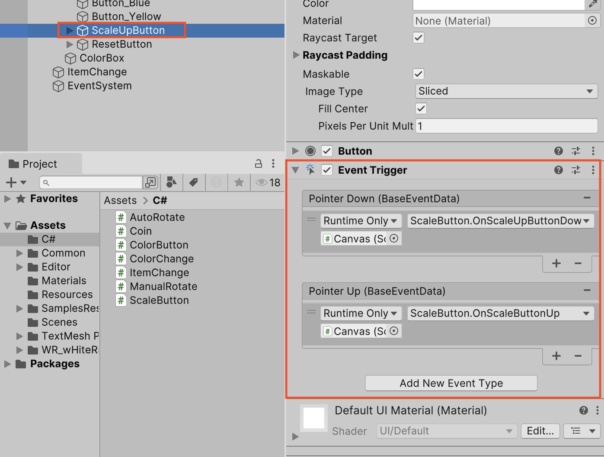Open the Image Type dropdown
The width and height of the screenshot is (604, 457).
pyautogui.click(x=505, y=91)
